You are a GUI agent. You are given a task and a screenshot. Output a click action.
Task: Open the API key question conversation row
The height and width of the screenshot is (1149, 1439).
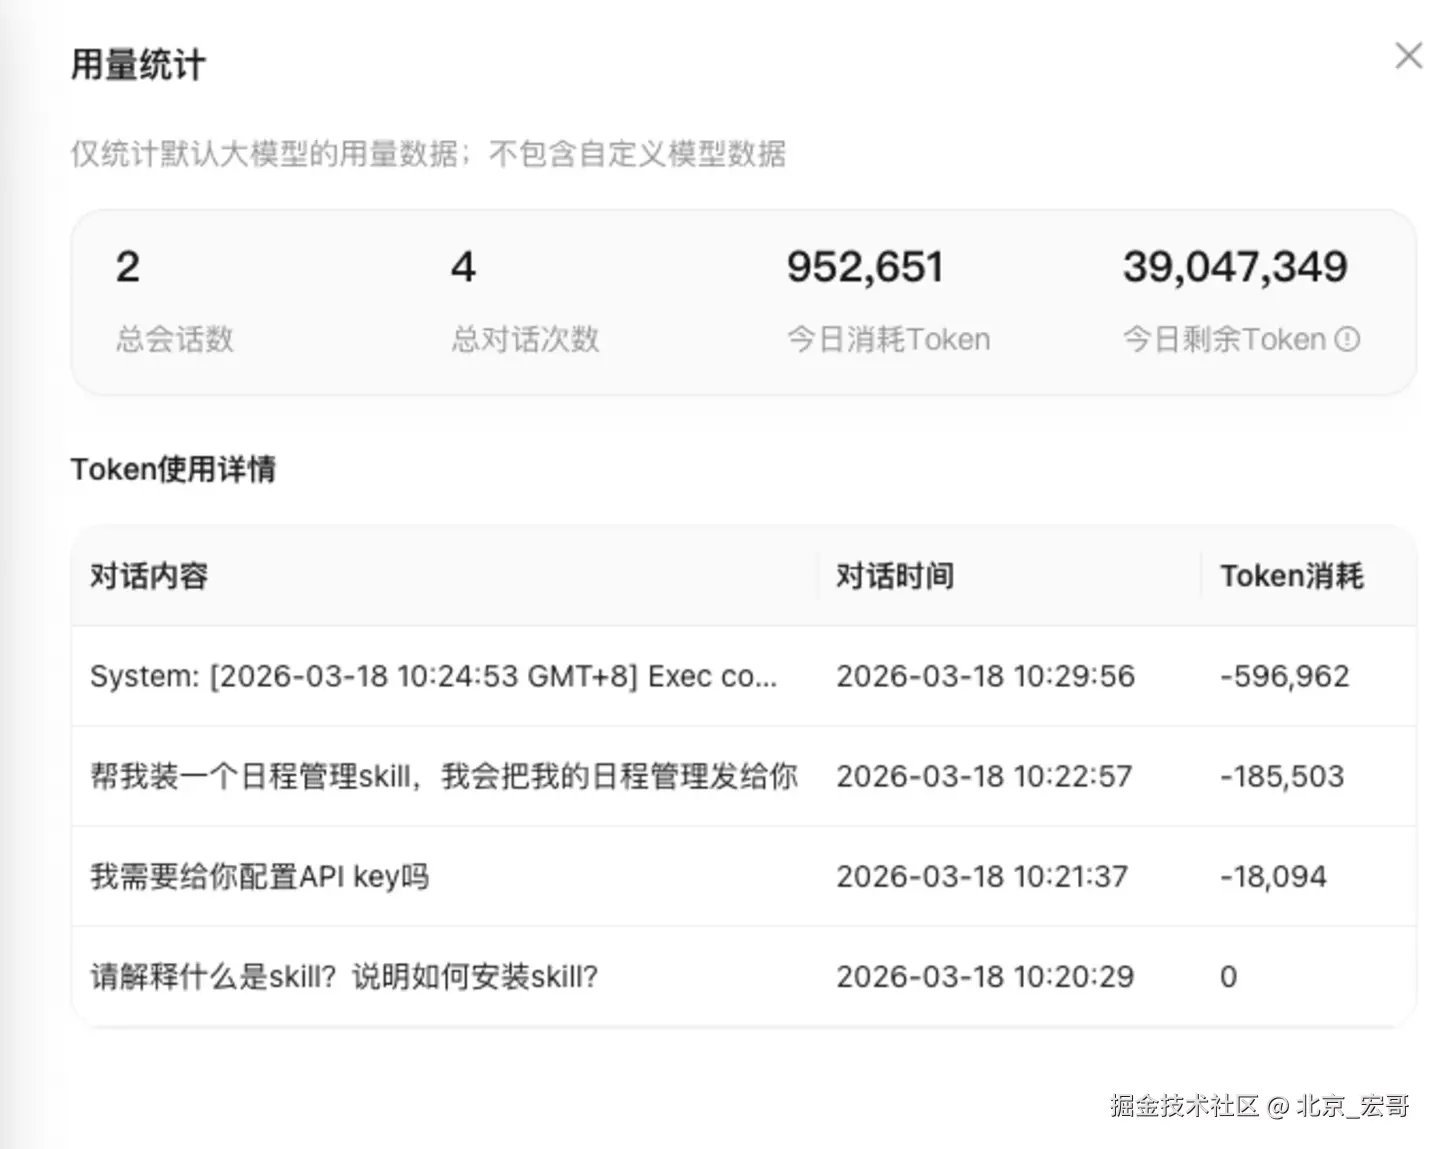(259, 875)
